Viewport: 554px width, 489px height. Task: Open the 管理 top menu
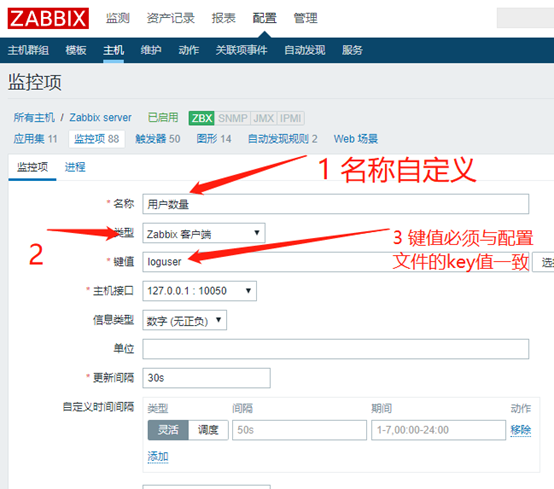306,18
